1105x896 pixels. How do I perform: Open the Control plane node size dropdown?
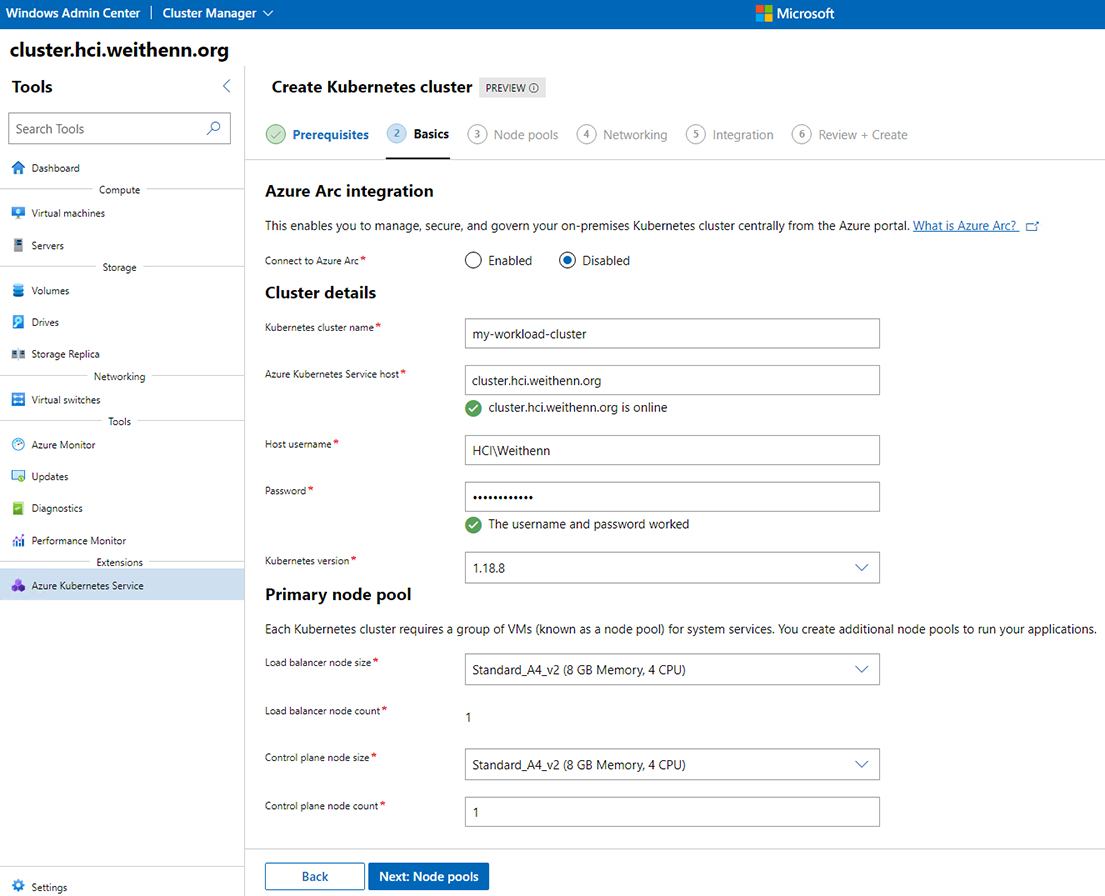672,764
